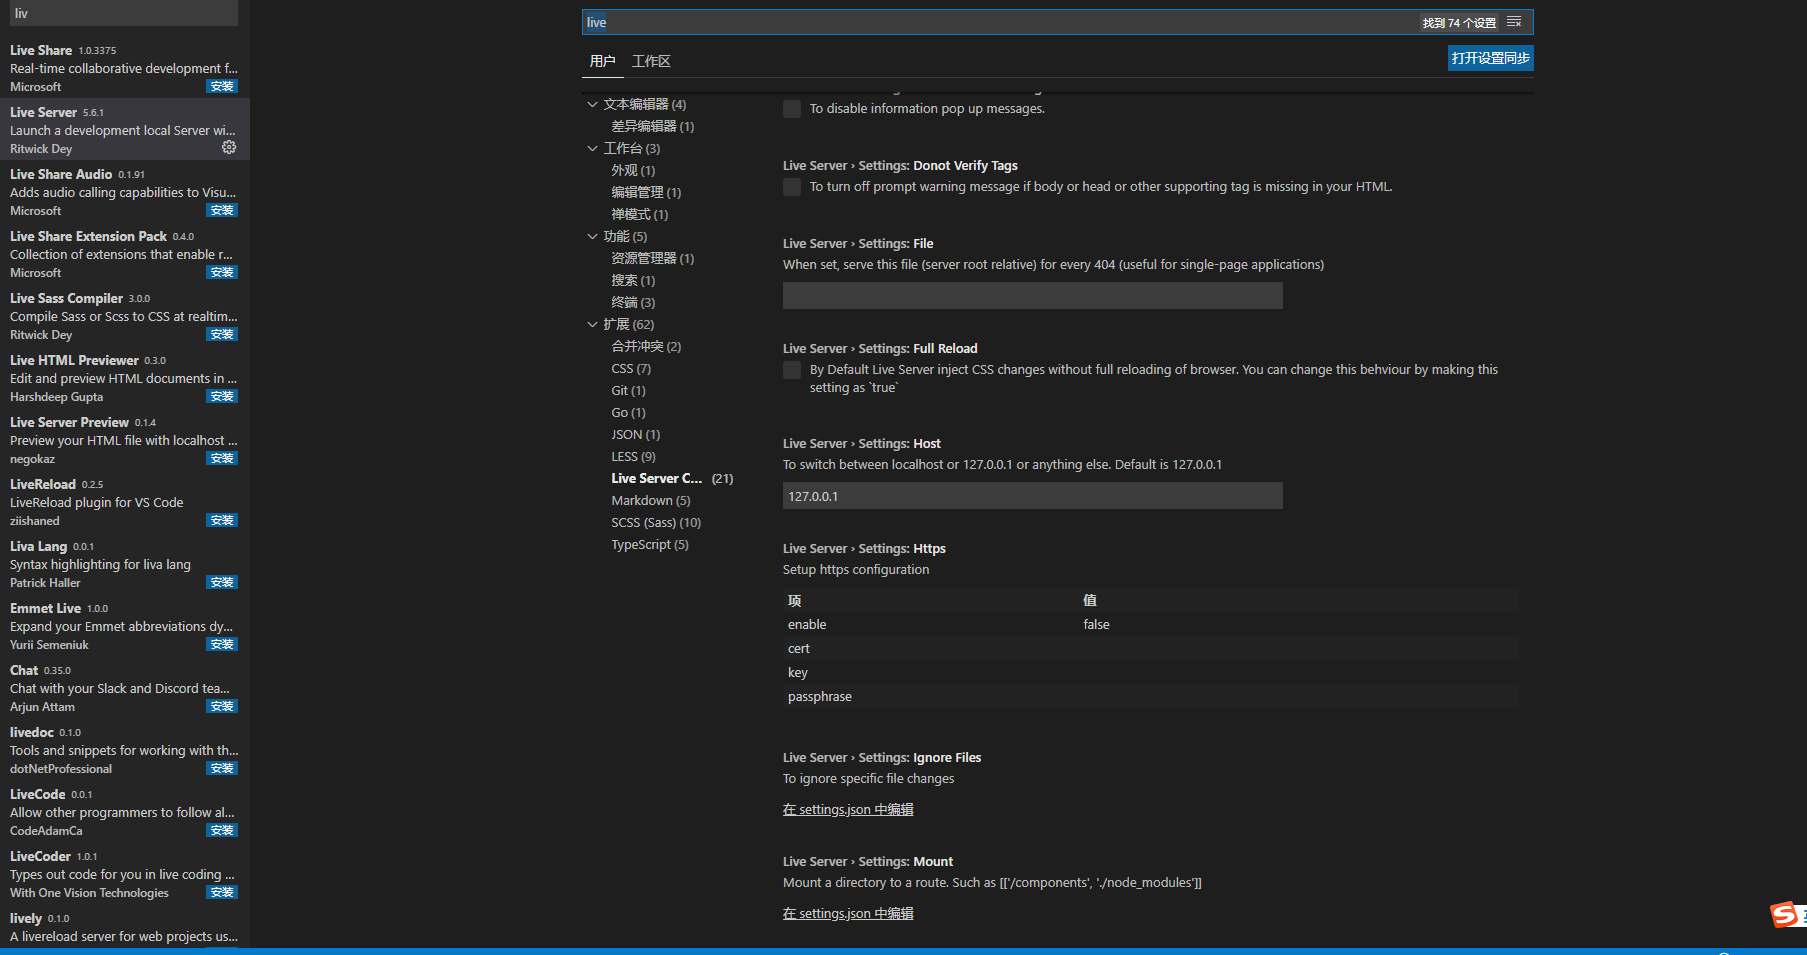Select Git in settings tree

(x=628, y=390)
